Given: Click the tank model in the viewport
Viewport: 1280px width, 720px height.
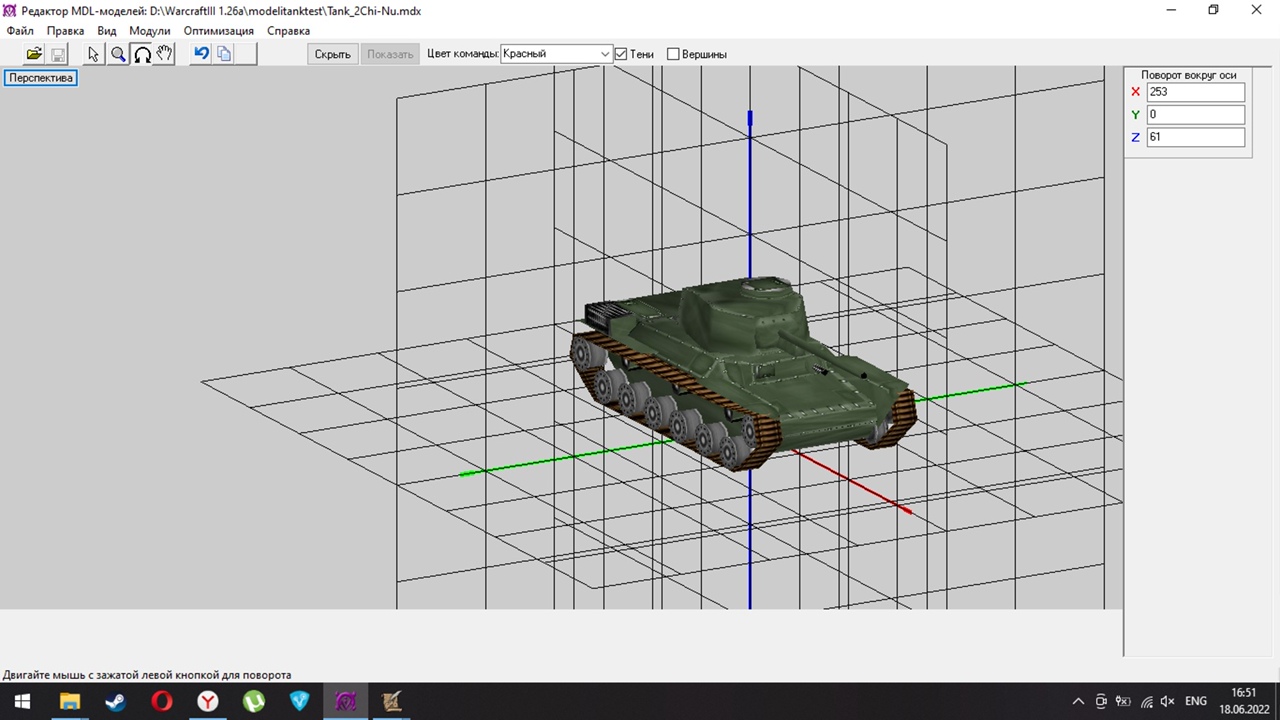Looking at the screenshot, I should pyautogui.click(x=742, y=372).
